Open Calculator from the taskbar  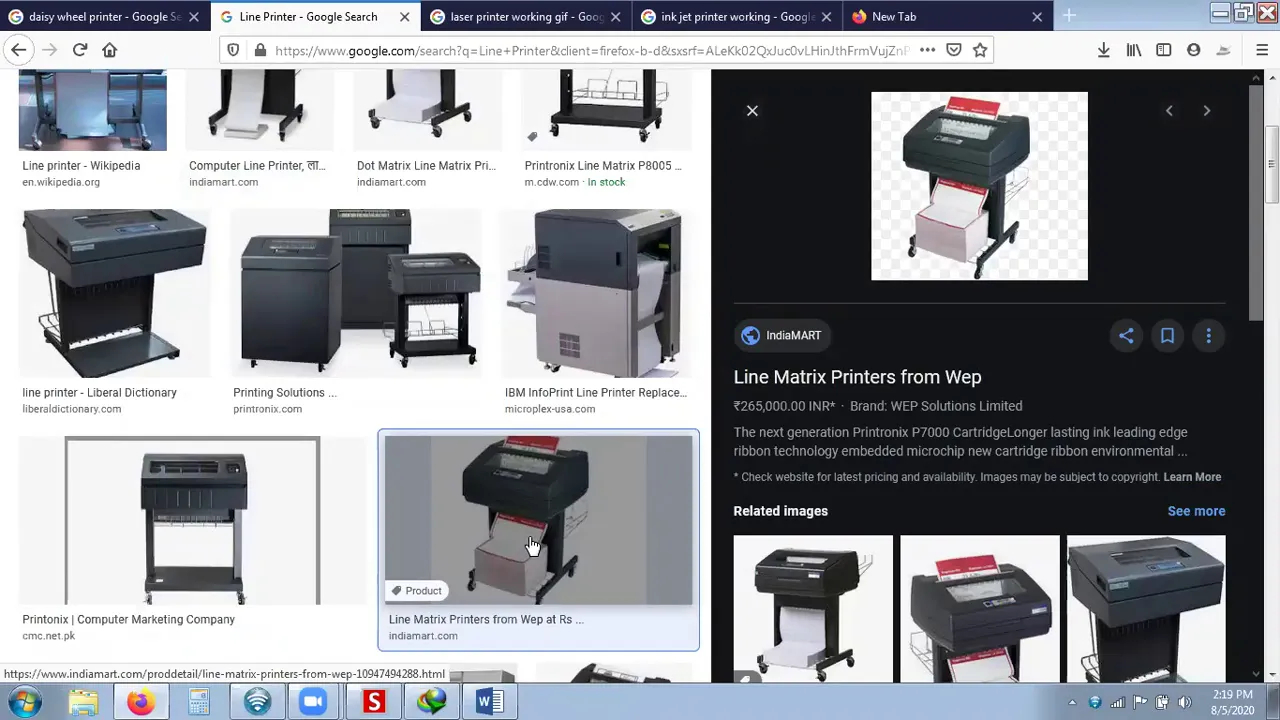199,702
